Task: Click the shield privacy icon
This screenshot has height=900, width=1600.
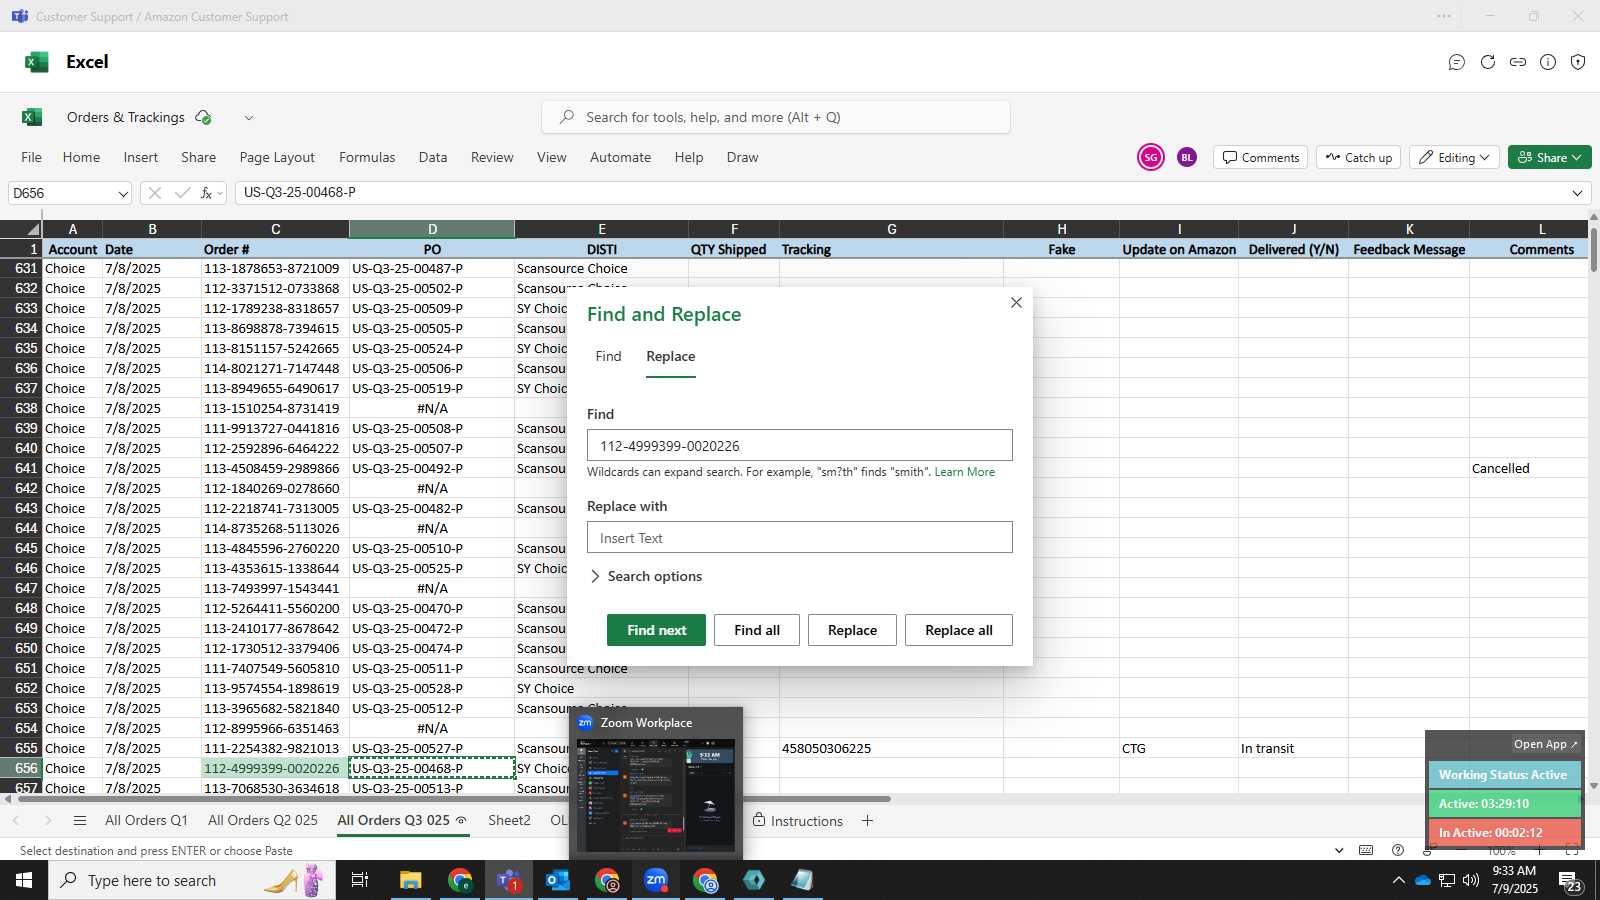Action: point(1578,62)
